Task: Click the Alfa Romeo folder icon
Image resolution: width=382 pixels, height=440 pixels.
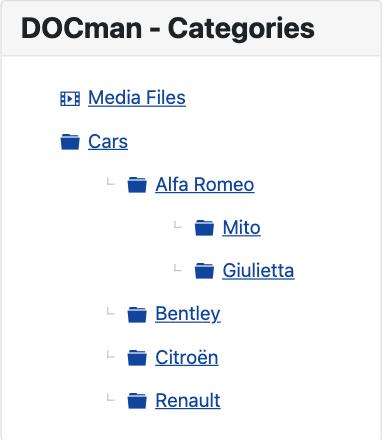Action: point(137,185)
